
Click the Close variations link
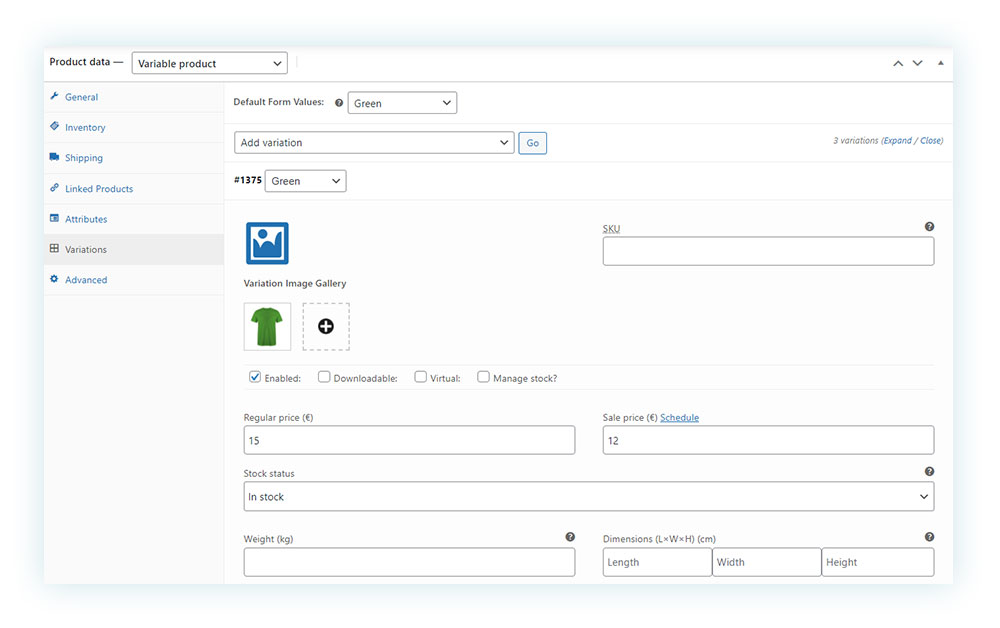point(930,140)
